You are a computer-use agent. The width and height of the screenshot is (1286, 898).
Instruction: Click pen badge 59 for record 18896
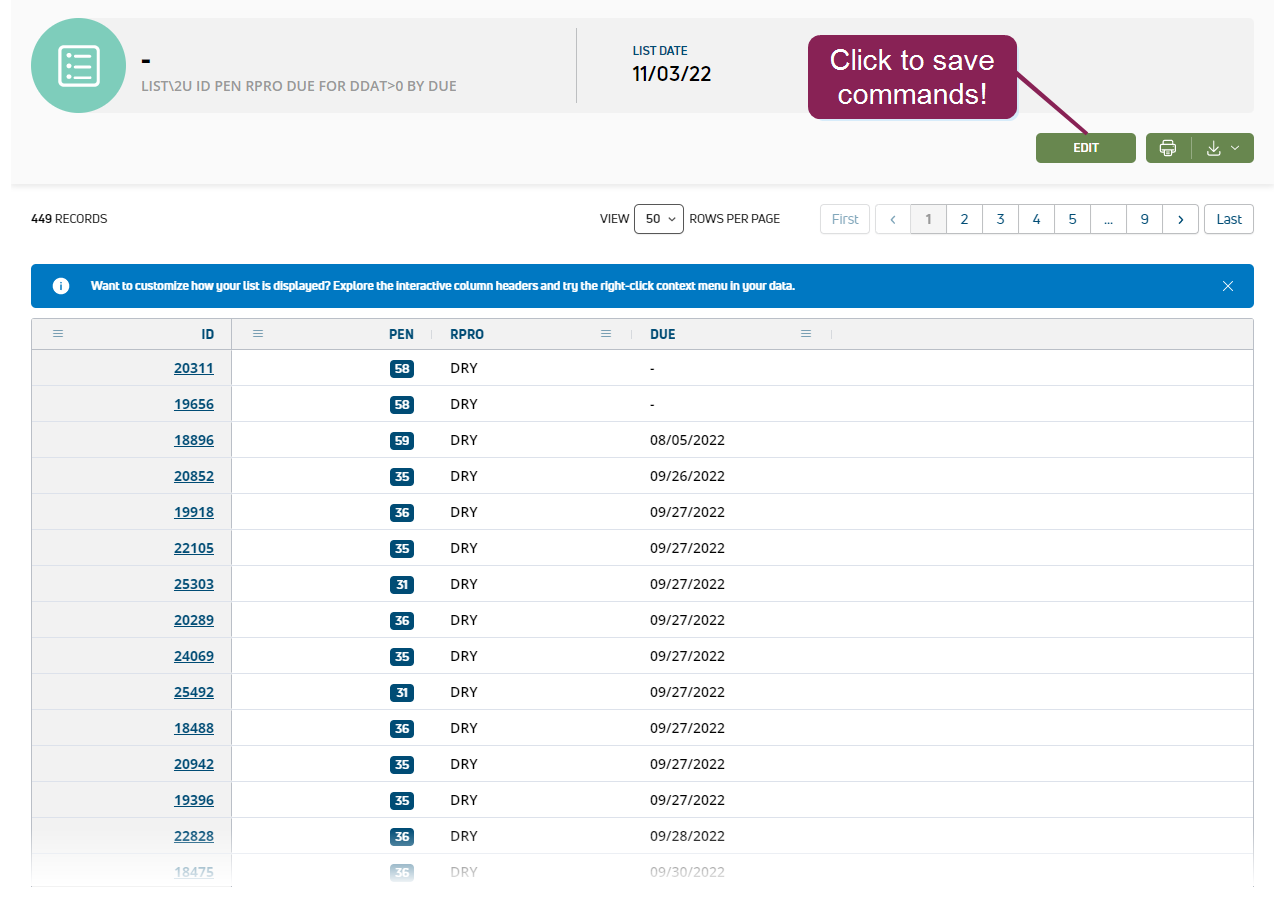(401, 440)
